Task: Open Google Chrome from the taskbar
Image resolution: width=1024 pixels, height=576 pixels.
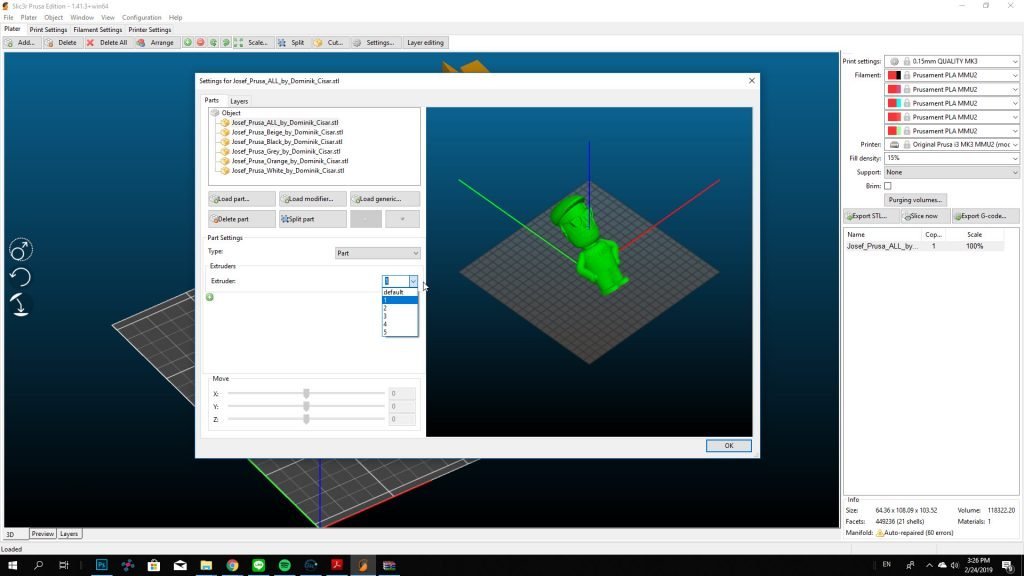Action: [232, 566]
